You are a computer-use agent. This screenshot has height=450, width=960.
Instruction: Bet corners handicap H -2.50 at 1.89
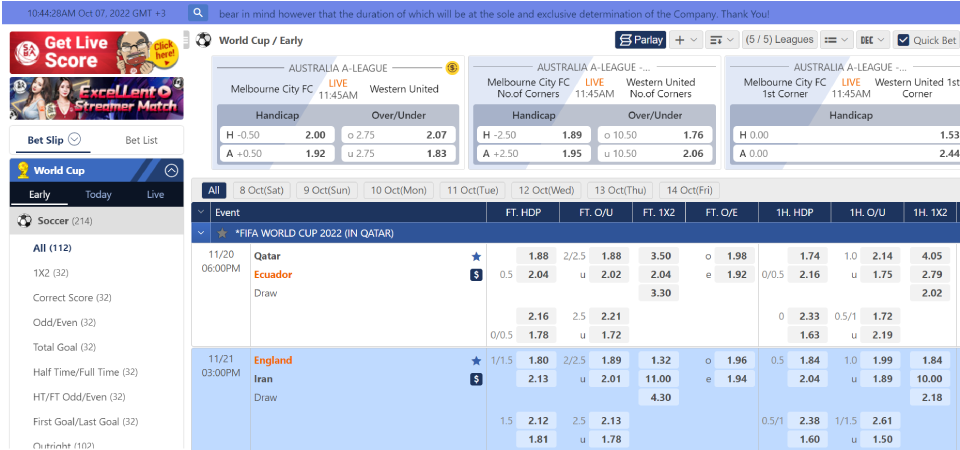tap(534, 135)
